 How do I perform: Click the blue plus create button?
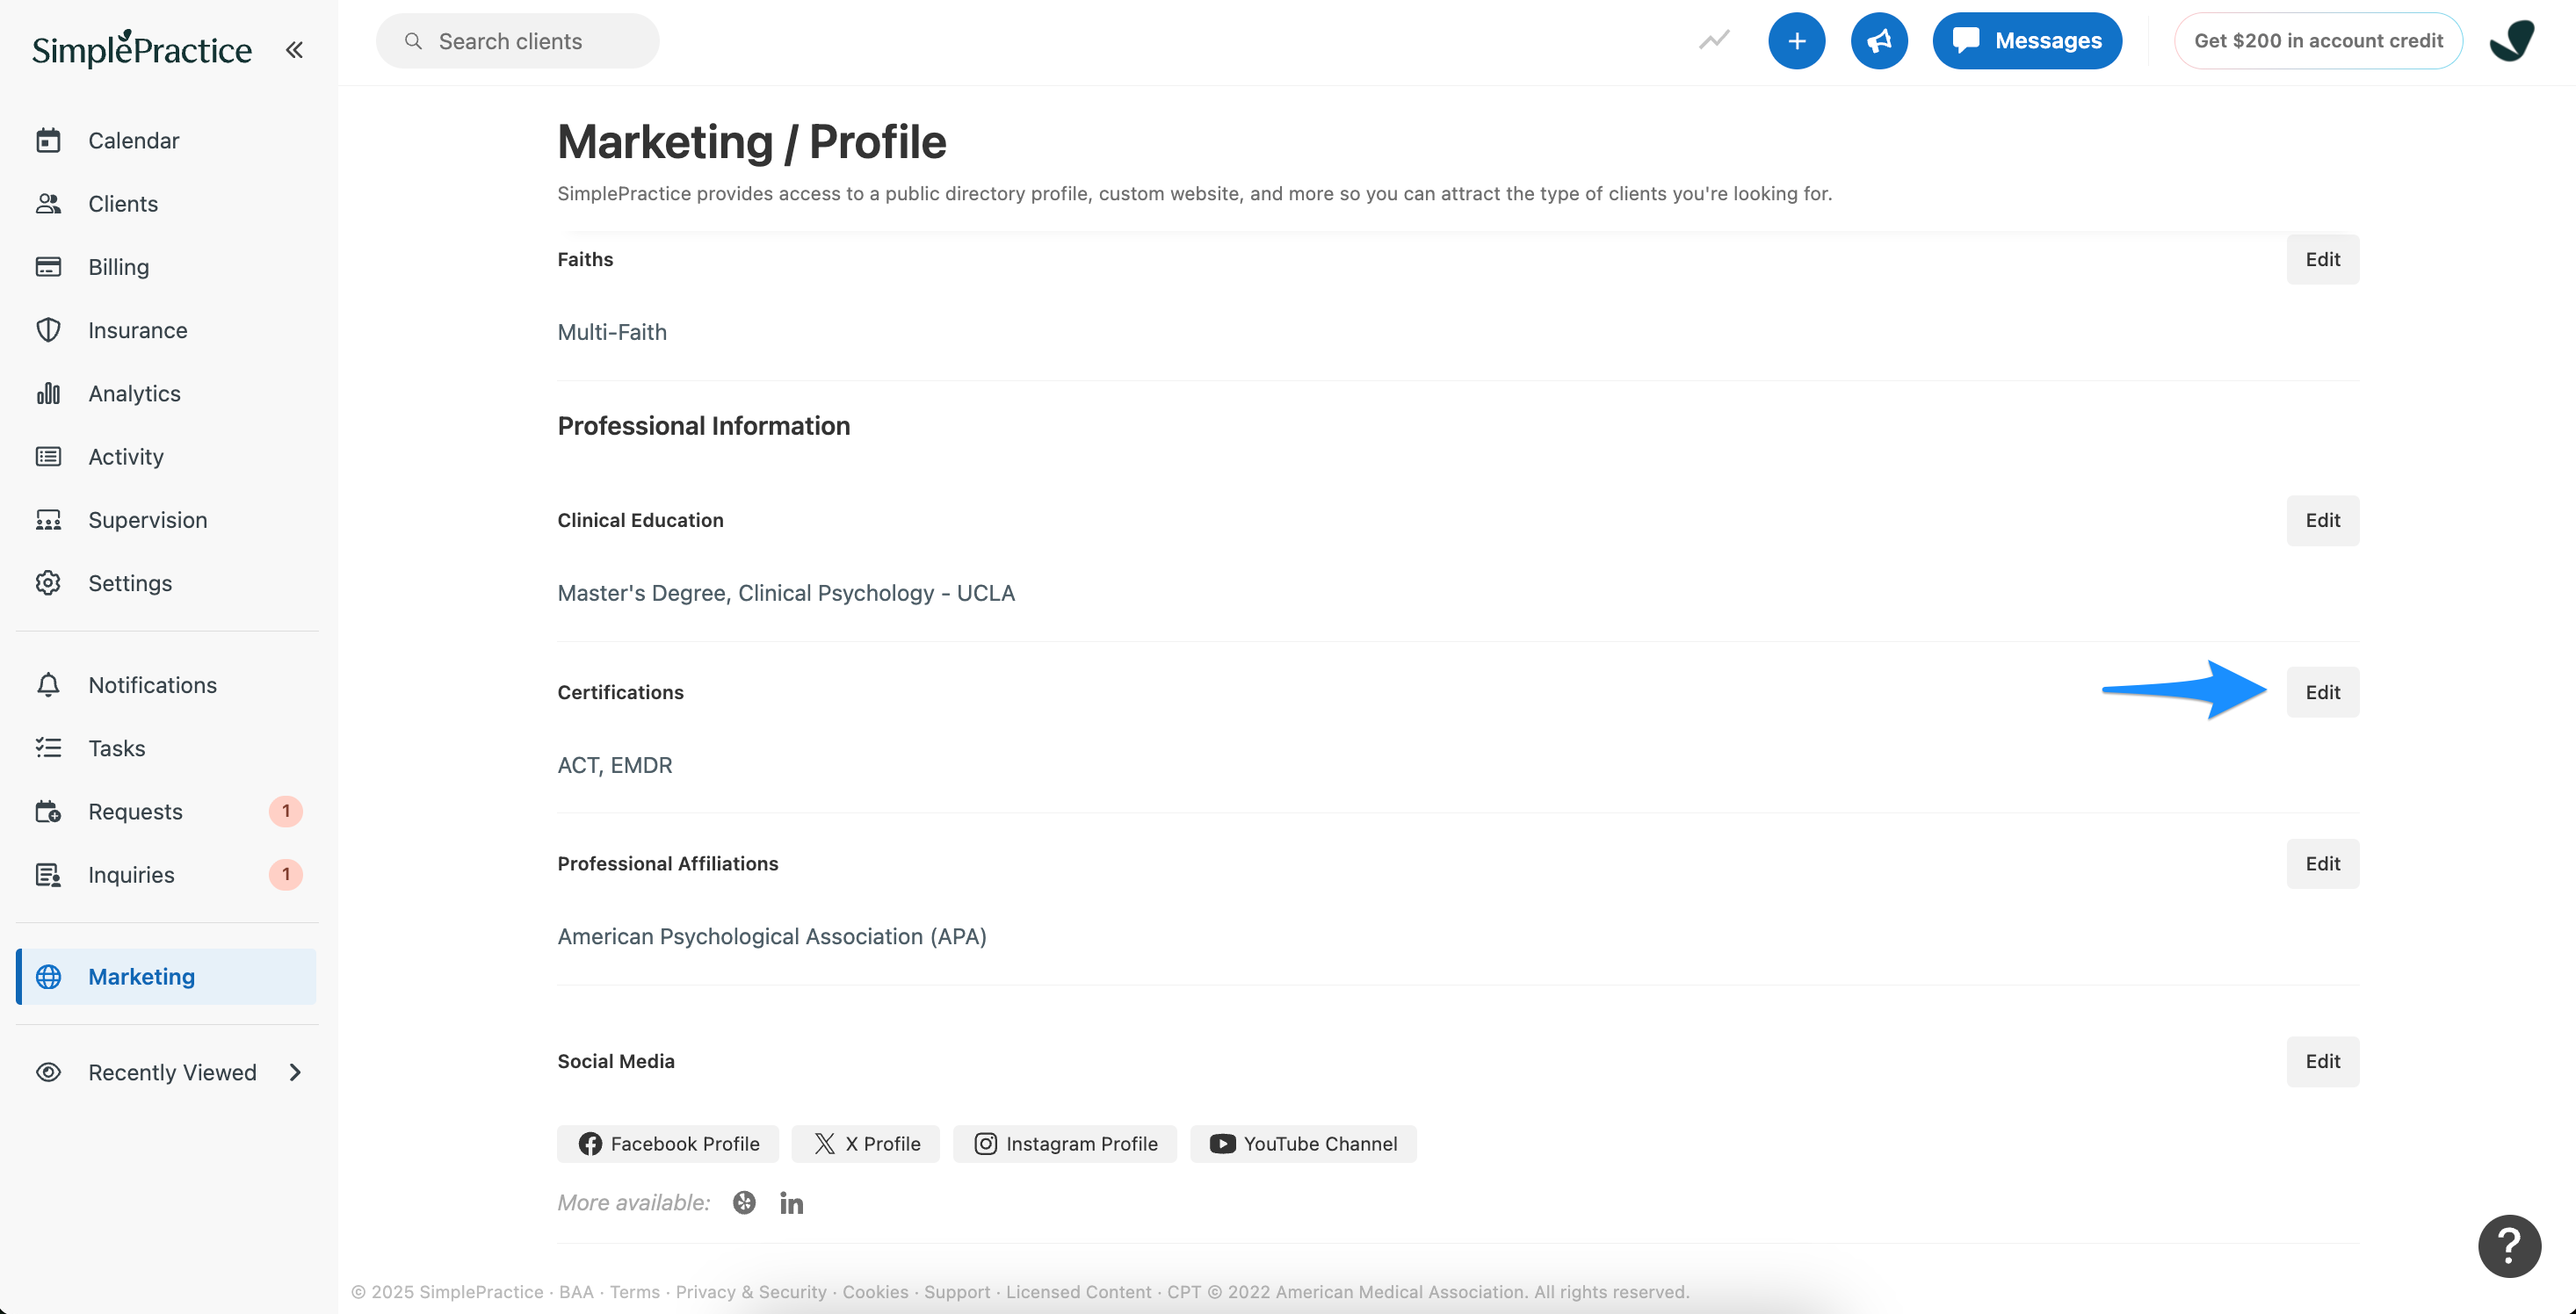pos(1796,41)
